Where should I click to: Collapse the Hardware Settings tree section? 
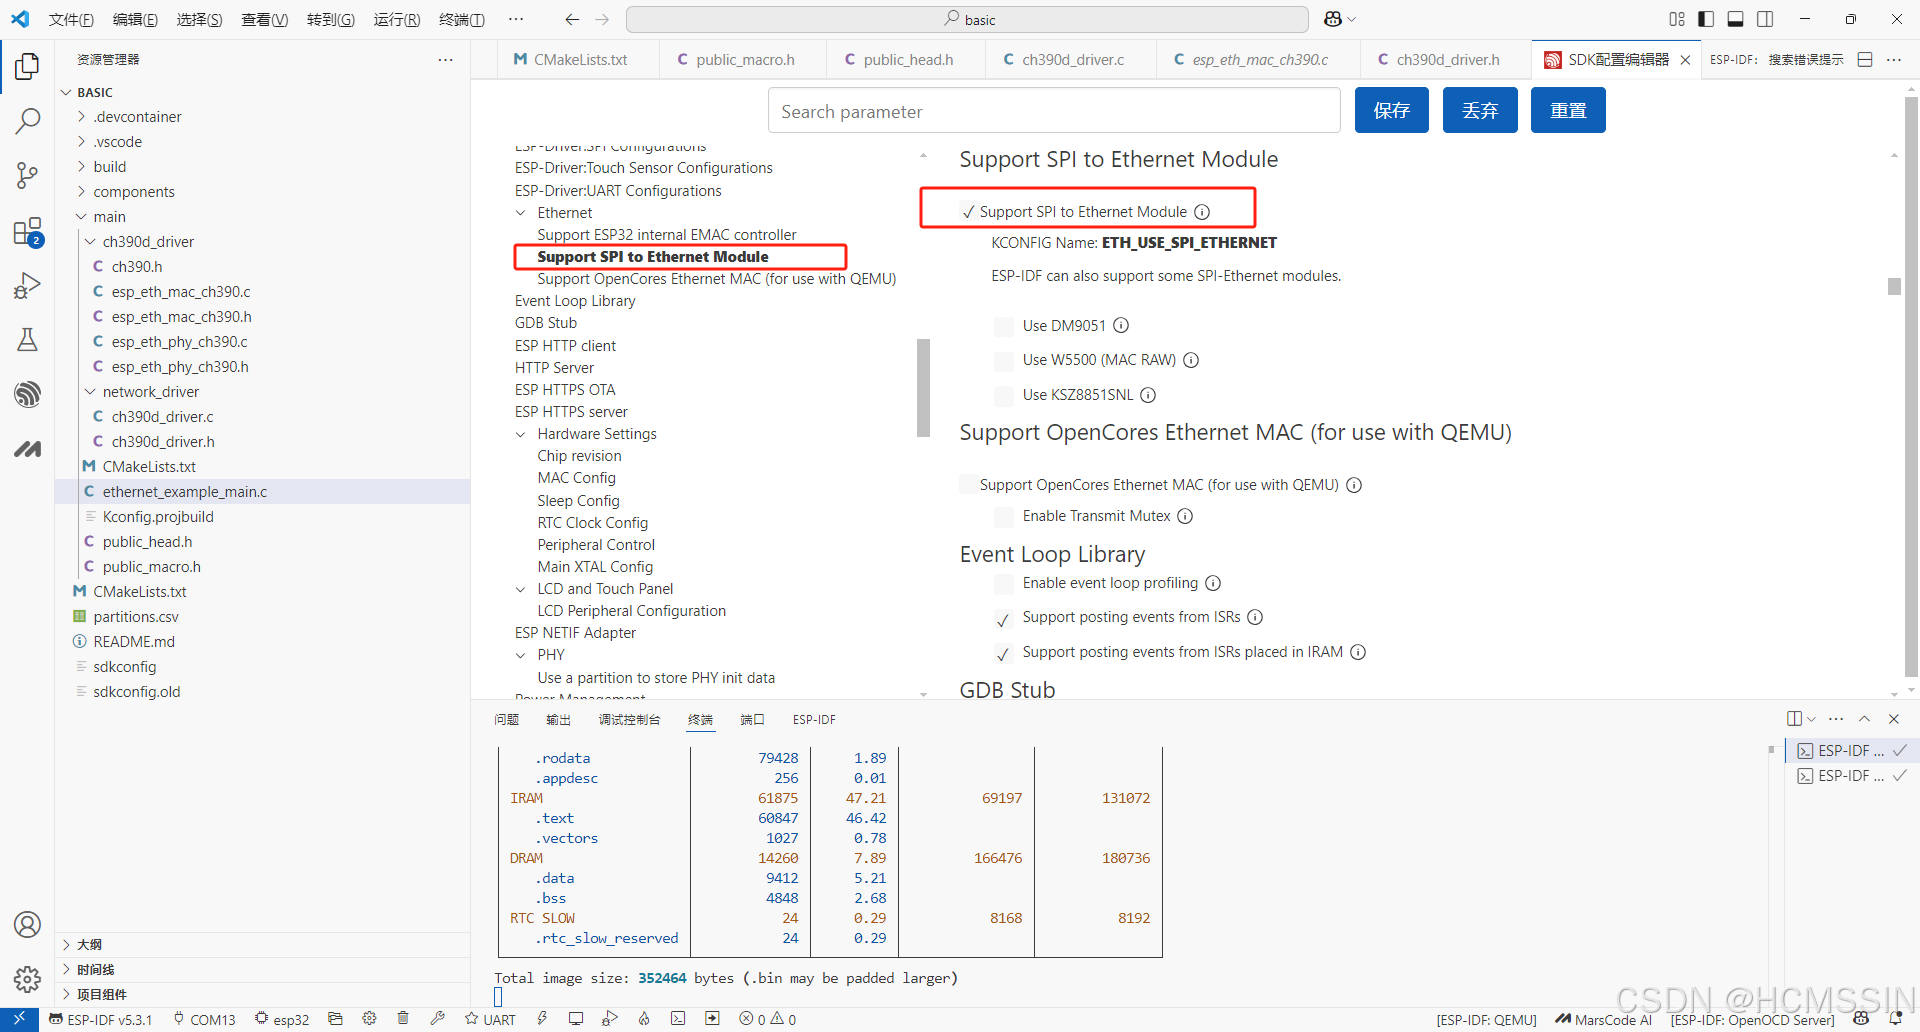coord(521,433)
